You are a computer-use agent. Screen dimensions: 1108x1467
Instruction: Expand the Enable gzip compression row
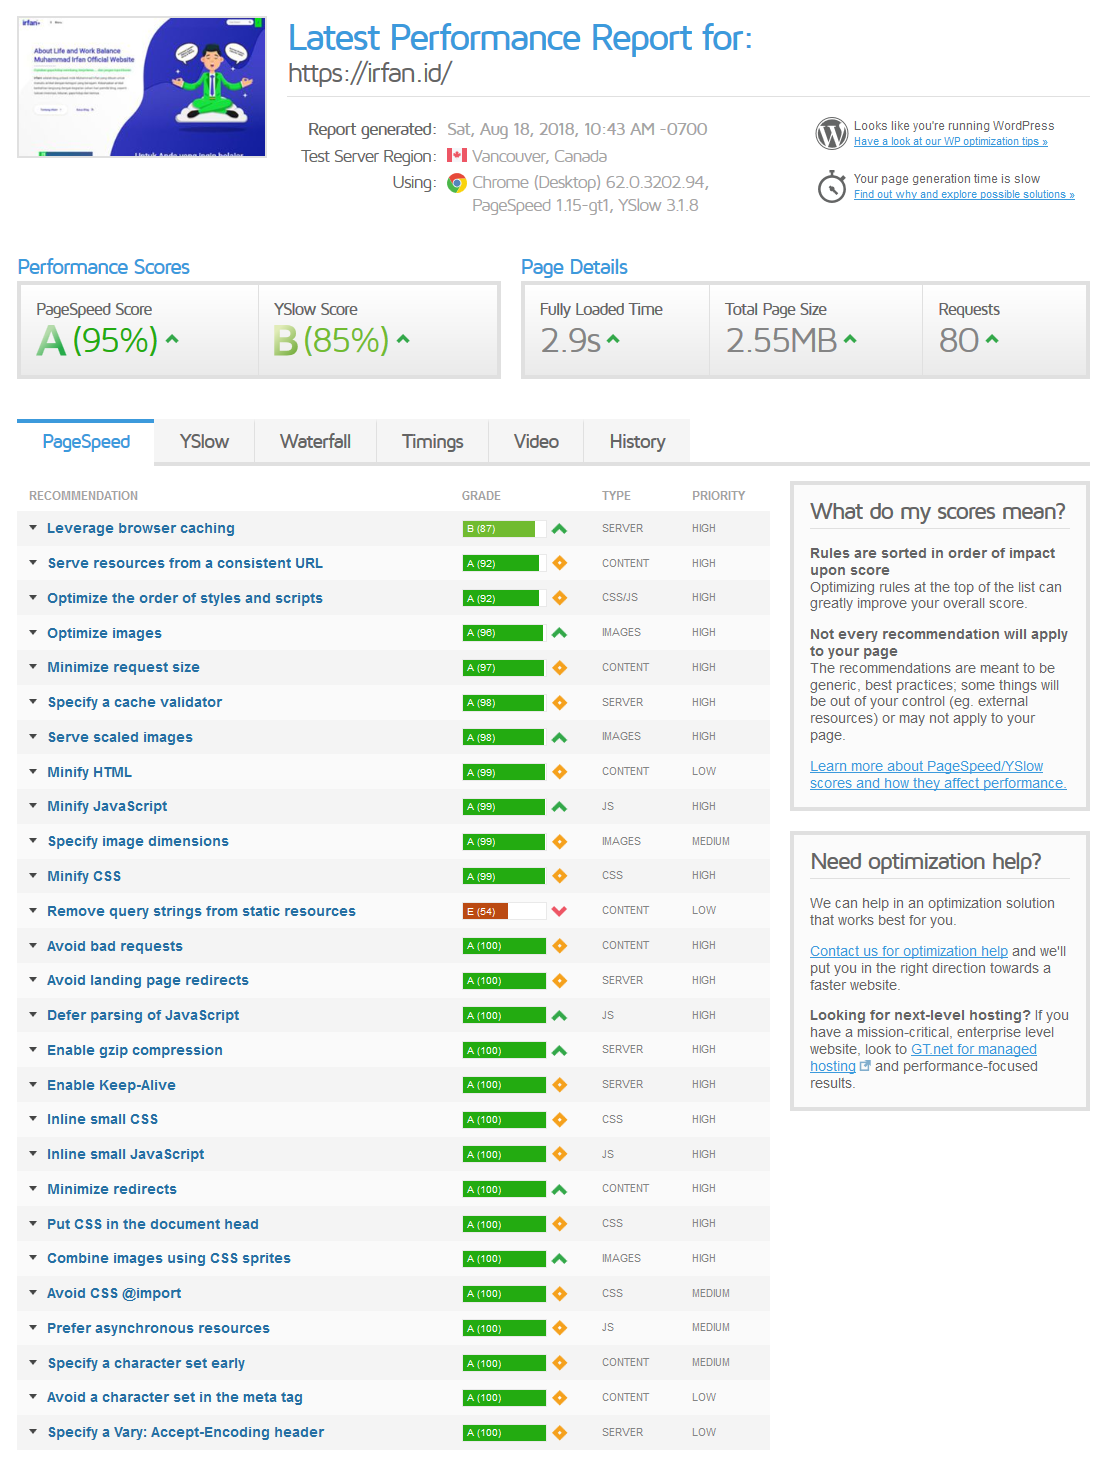coord(134,1050)
